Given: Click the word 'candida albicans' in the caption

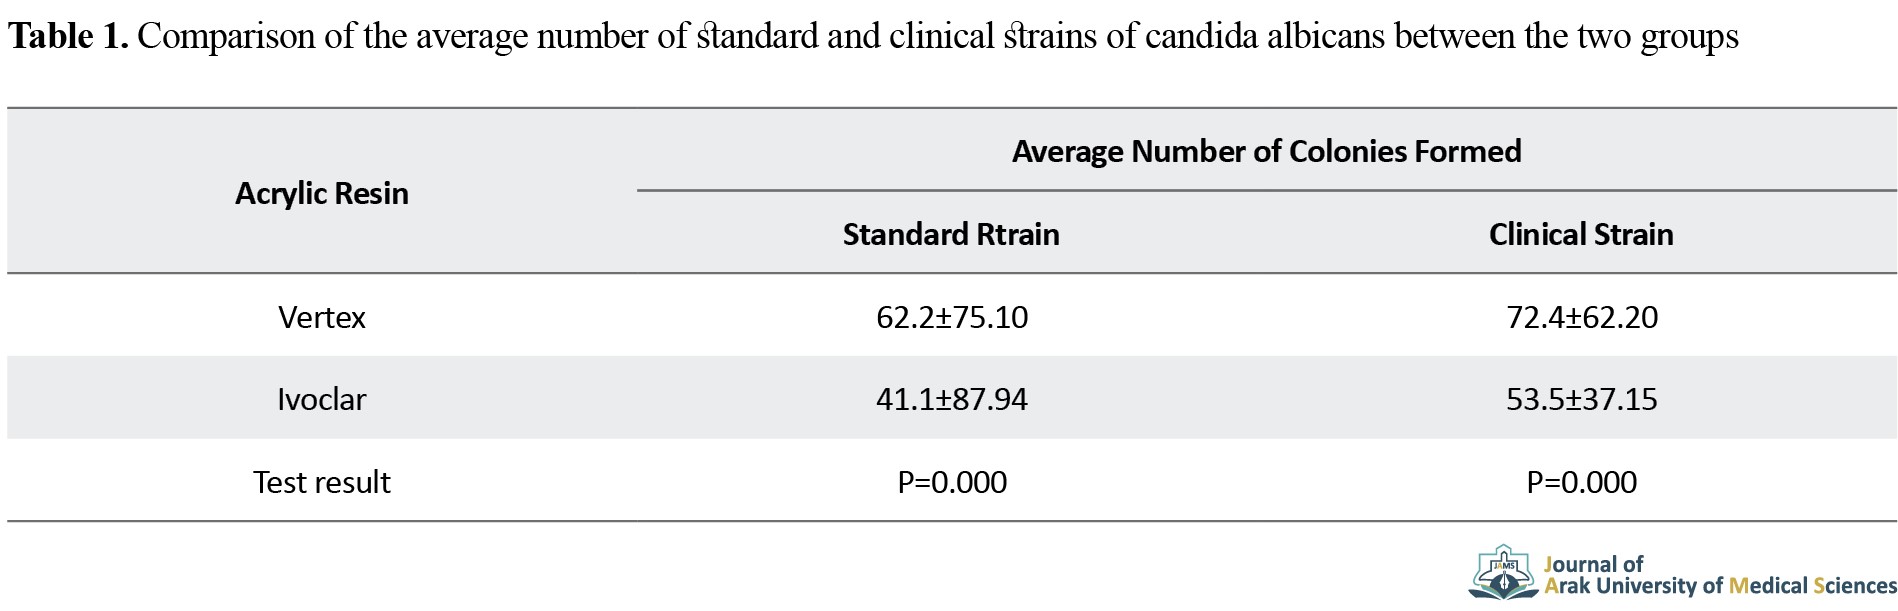Looking at the screenshot, I should coord(1265,36).
